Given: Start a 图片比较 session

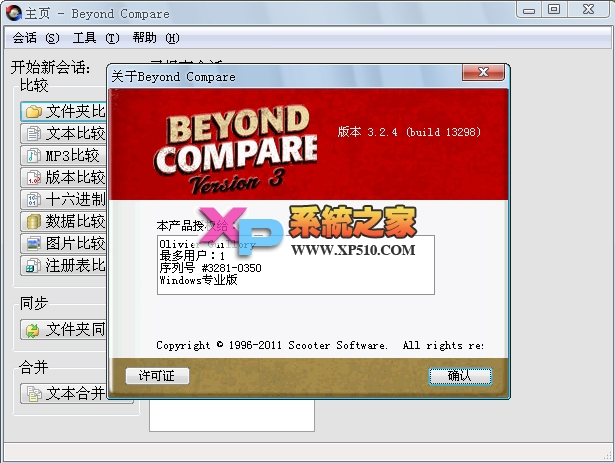Looking at the screenshot, I should coord(64,244).
